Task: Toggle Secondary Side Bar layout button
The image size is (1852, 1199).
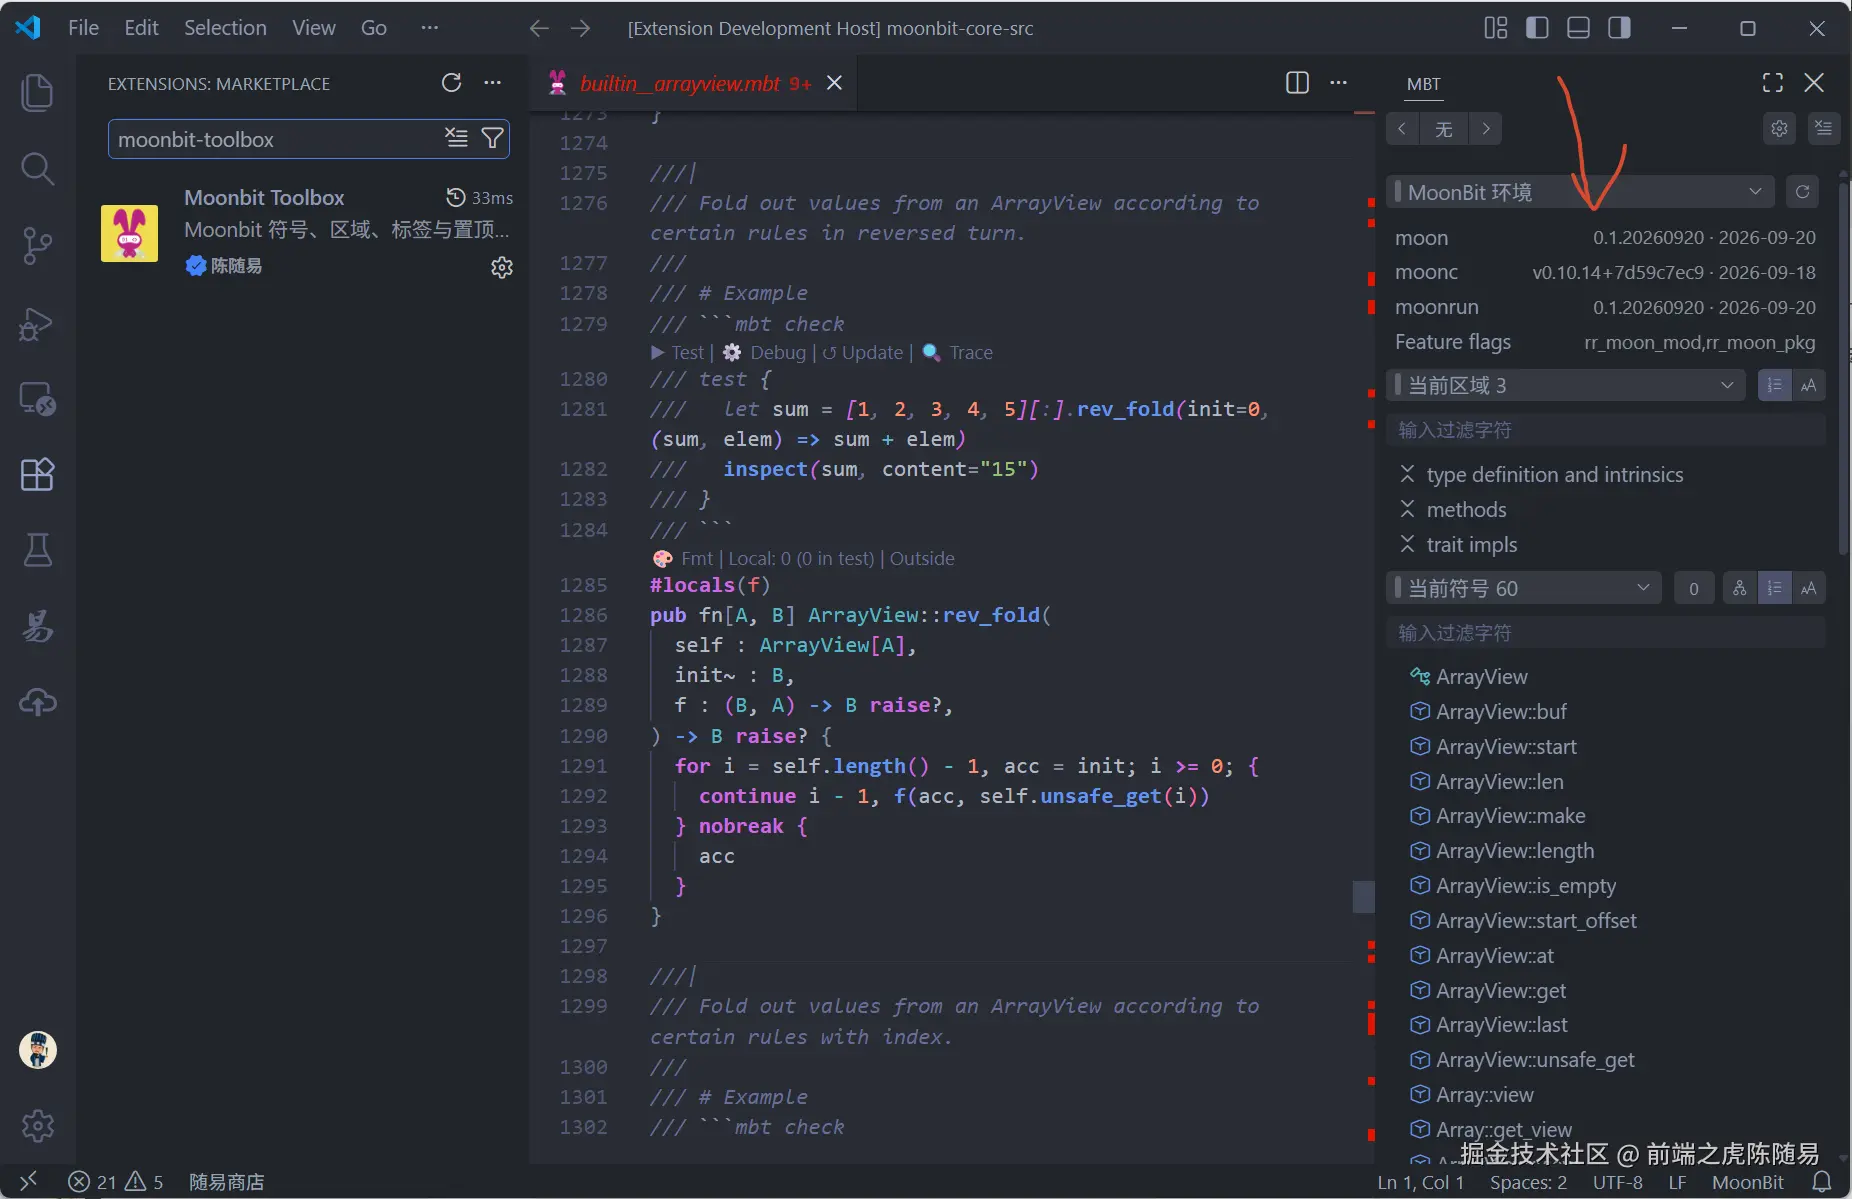Action: click(1619, 28)
